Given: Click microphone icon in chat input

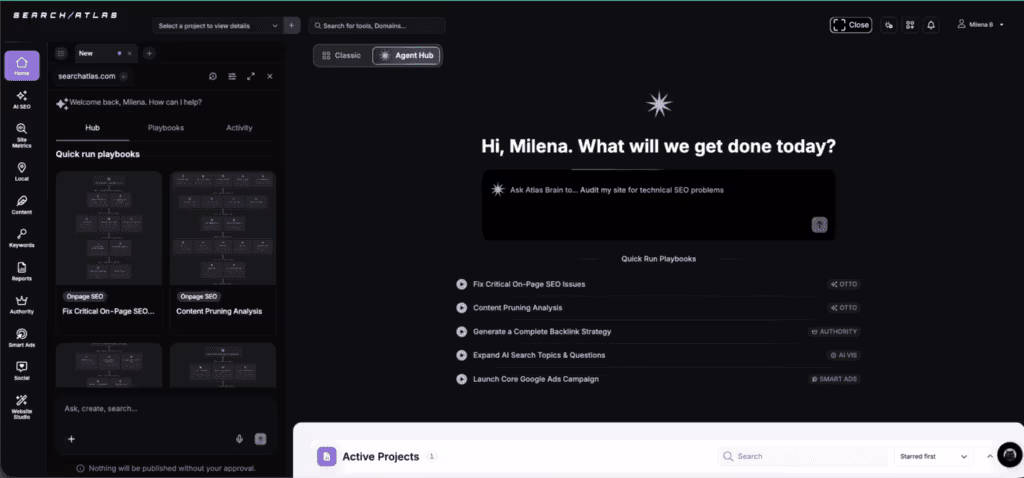Looking at the screenshot, I should [239, 439].
